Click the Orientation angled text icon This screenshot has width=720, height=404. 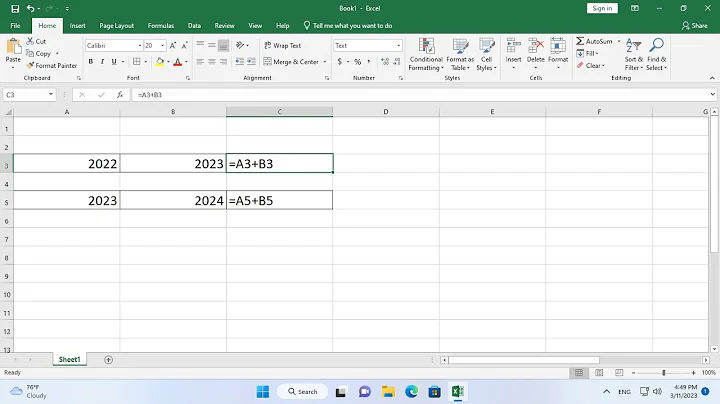click(x=240, y=45)
